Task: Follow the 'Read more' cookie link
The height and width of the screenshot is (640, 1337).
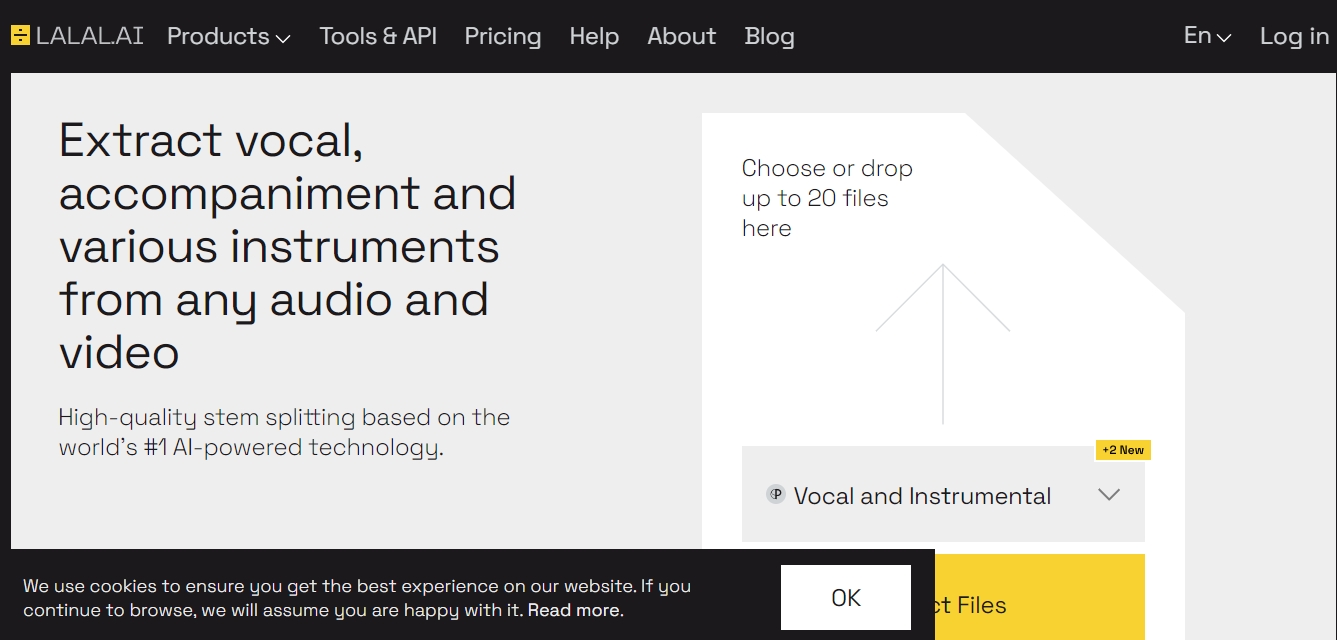Action: pyautogui.click(x=575, y=610)
